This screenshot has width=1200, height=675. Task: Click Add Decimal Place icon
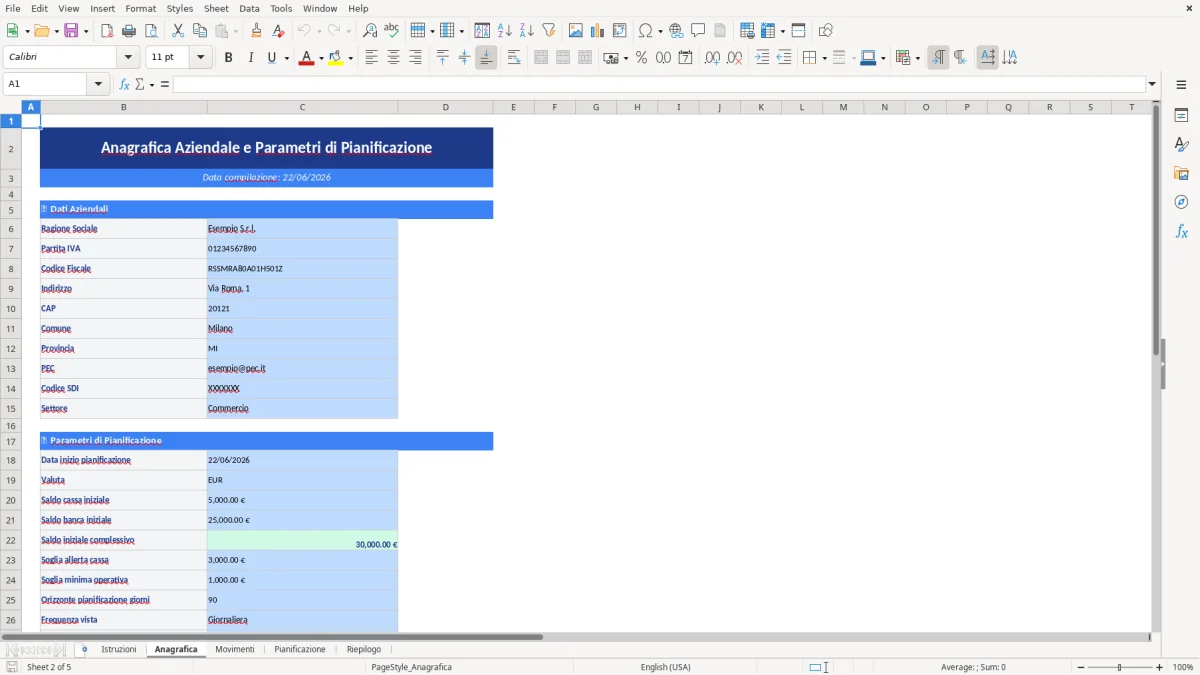coord(712,58)
